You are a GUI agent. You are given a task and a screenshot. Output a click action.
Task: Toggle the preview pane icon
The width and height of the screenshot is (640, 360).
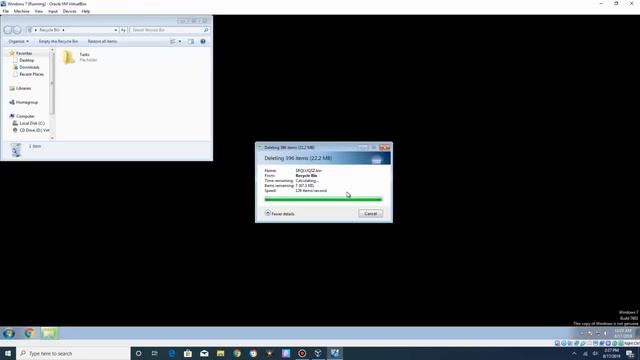pyautogui.click(x=191, y=41)
